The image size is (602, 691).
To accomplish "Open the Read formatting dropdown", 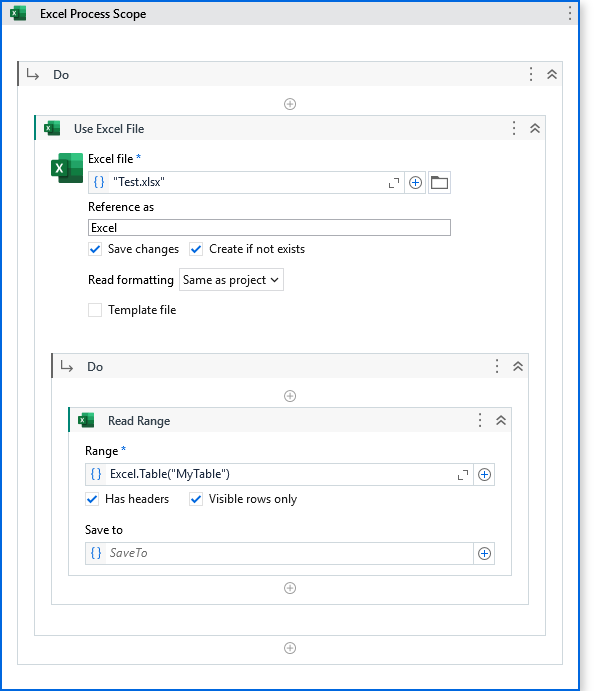I will point(232,280).
